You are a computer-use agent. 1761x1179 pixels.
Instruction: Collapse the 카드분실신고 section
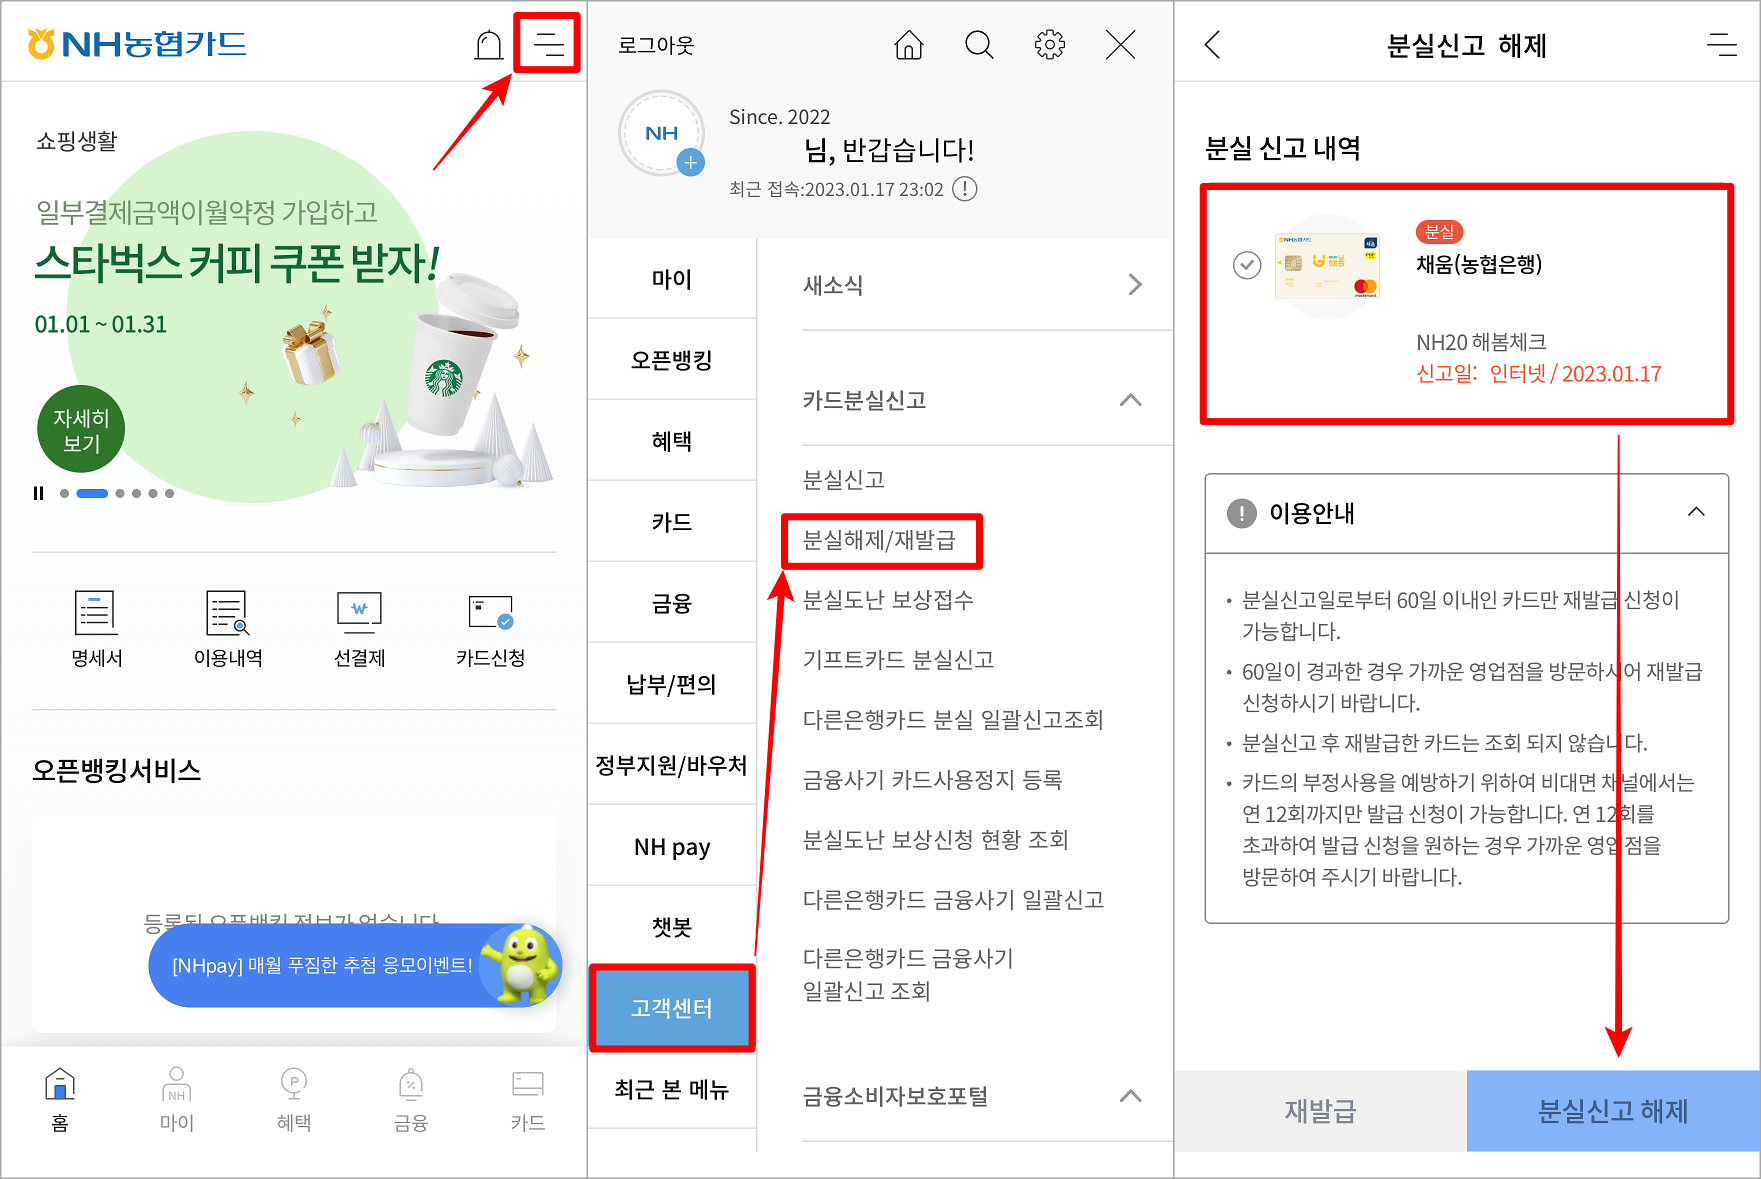[1130, 400]
